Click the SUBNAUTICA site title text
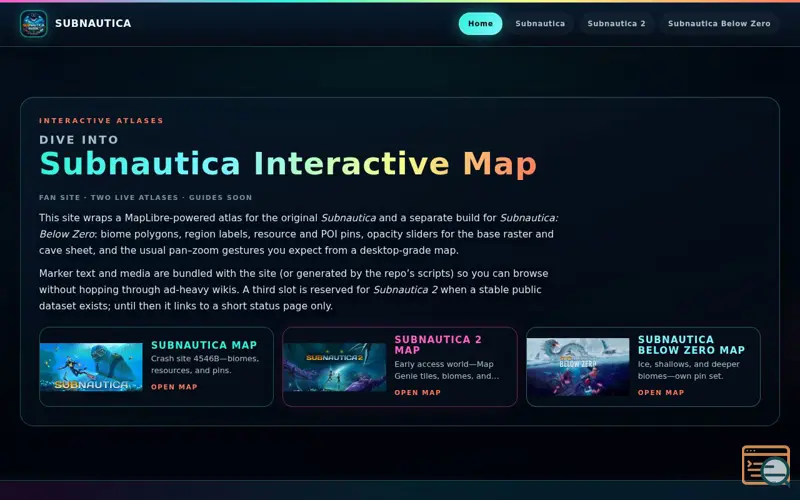This screenshot has width=800, height=500. [x=93, y=23]
